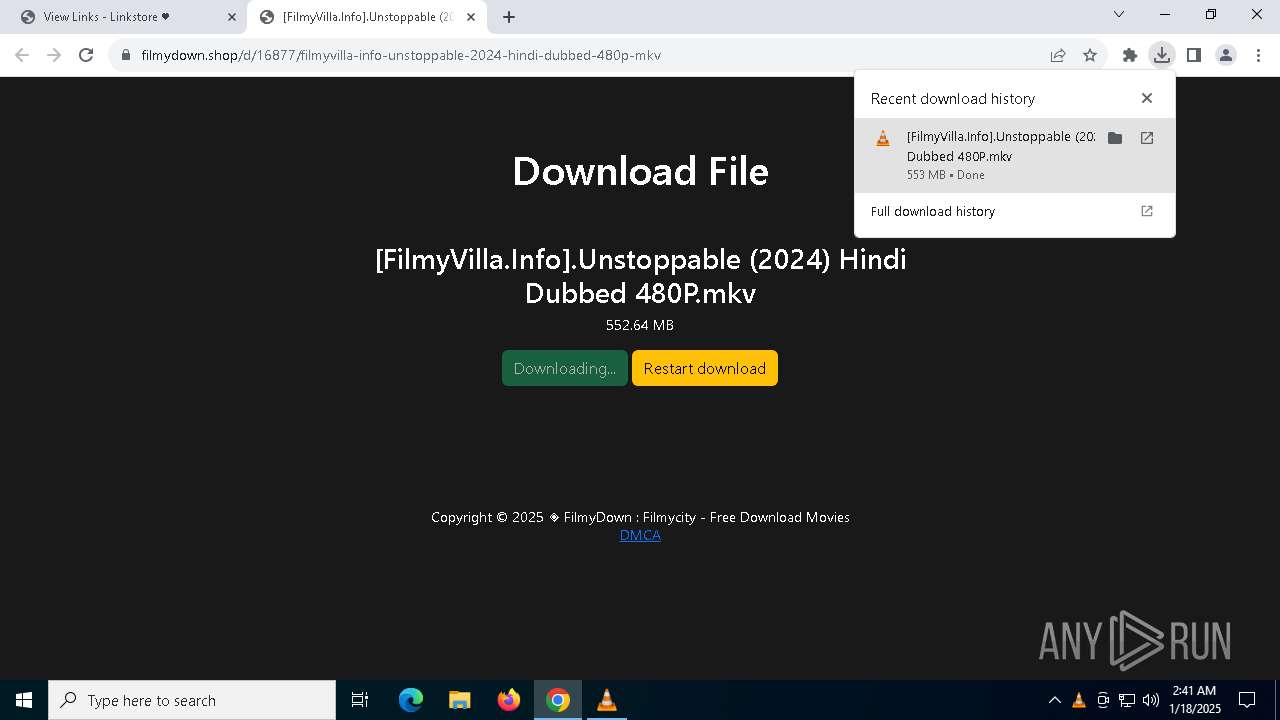
Task: Close the Recent download history popup
Action: tap(1147, 98)
